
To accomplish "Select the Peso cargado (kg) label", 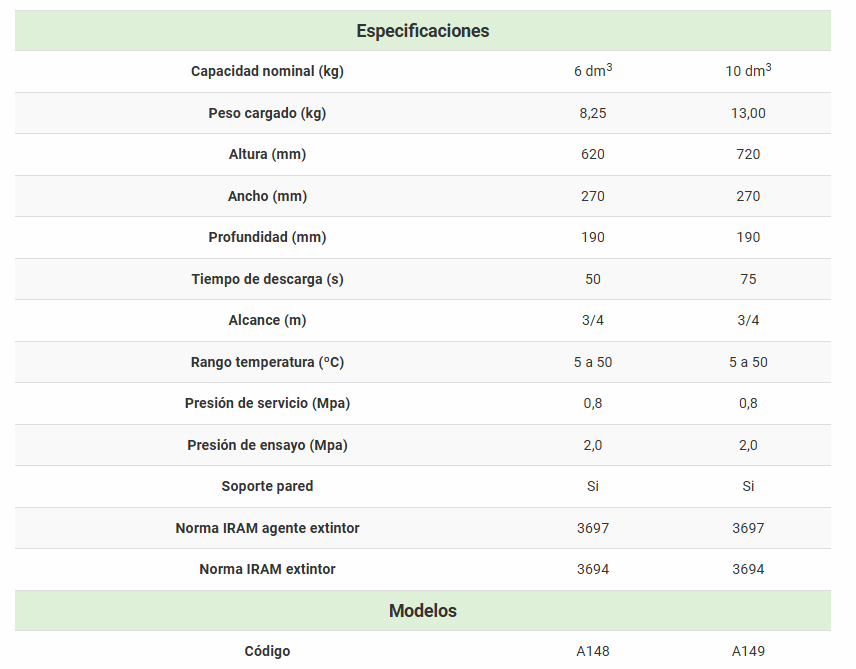I will pos(267,113).
